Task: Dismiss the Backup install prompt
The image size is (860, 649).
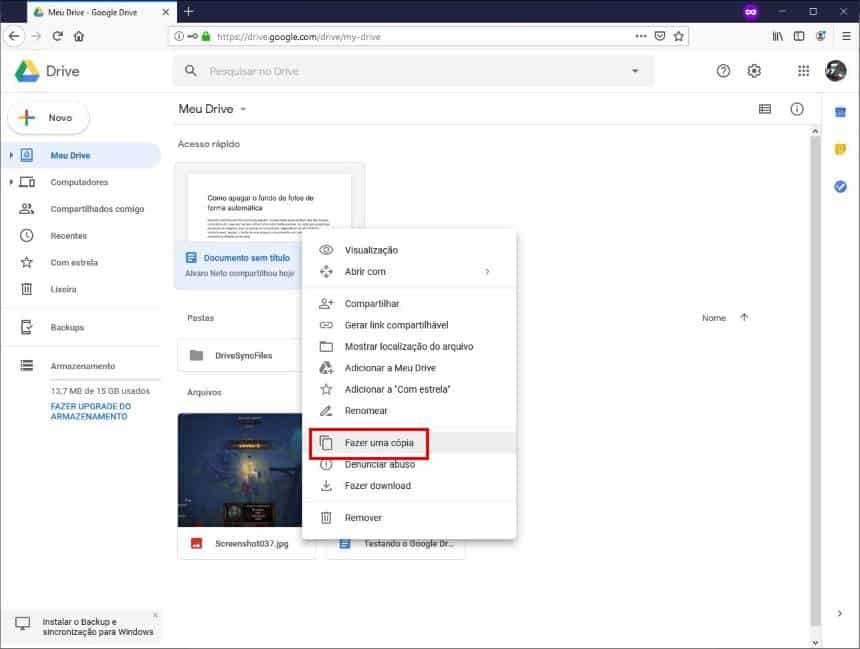Action: tap(155, 615)
